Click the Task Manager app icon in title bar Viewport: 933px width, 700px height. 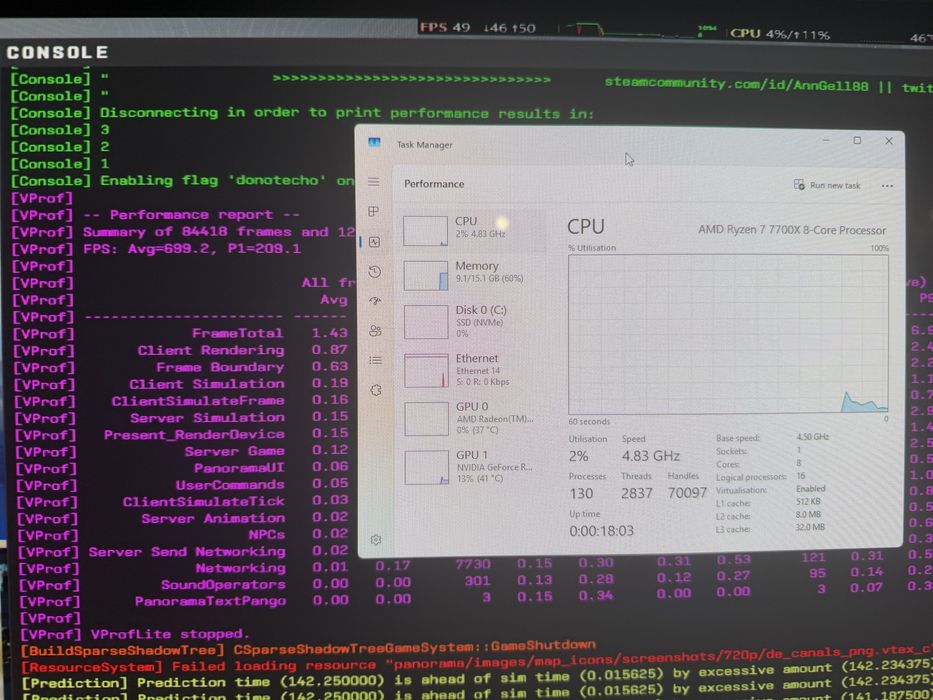point(374,142)
